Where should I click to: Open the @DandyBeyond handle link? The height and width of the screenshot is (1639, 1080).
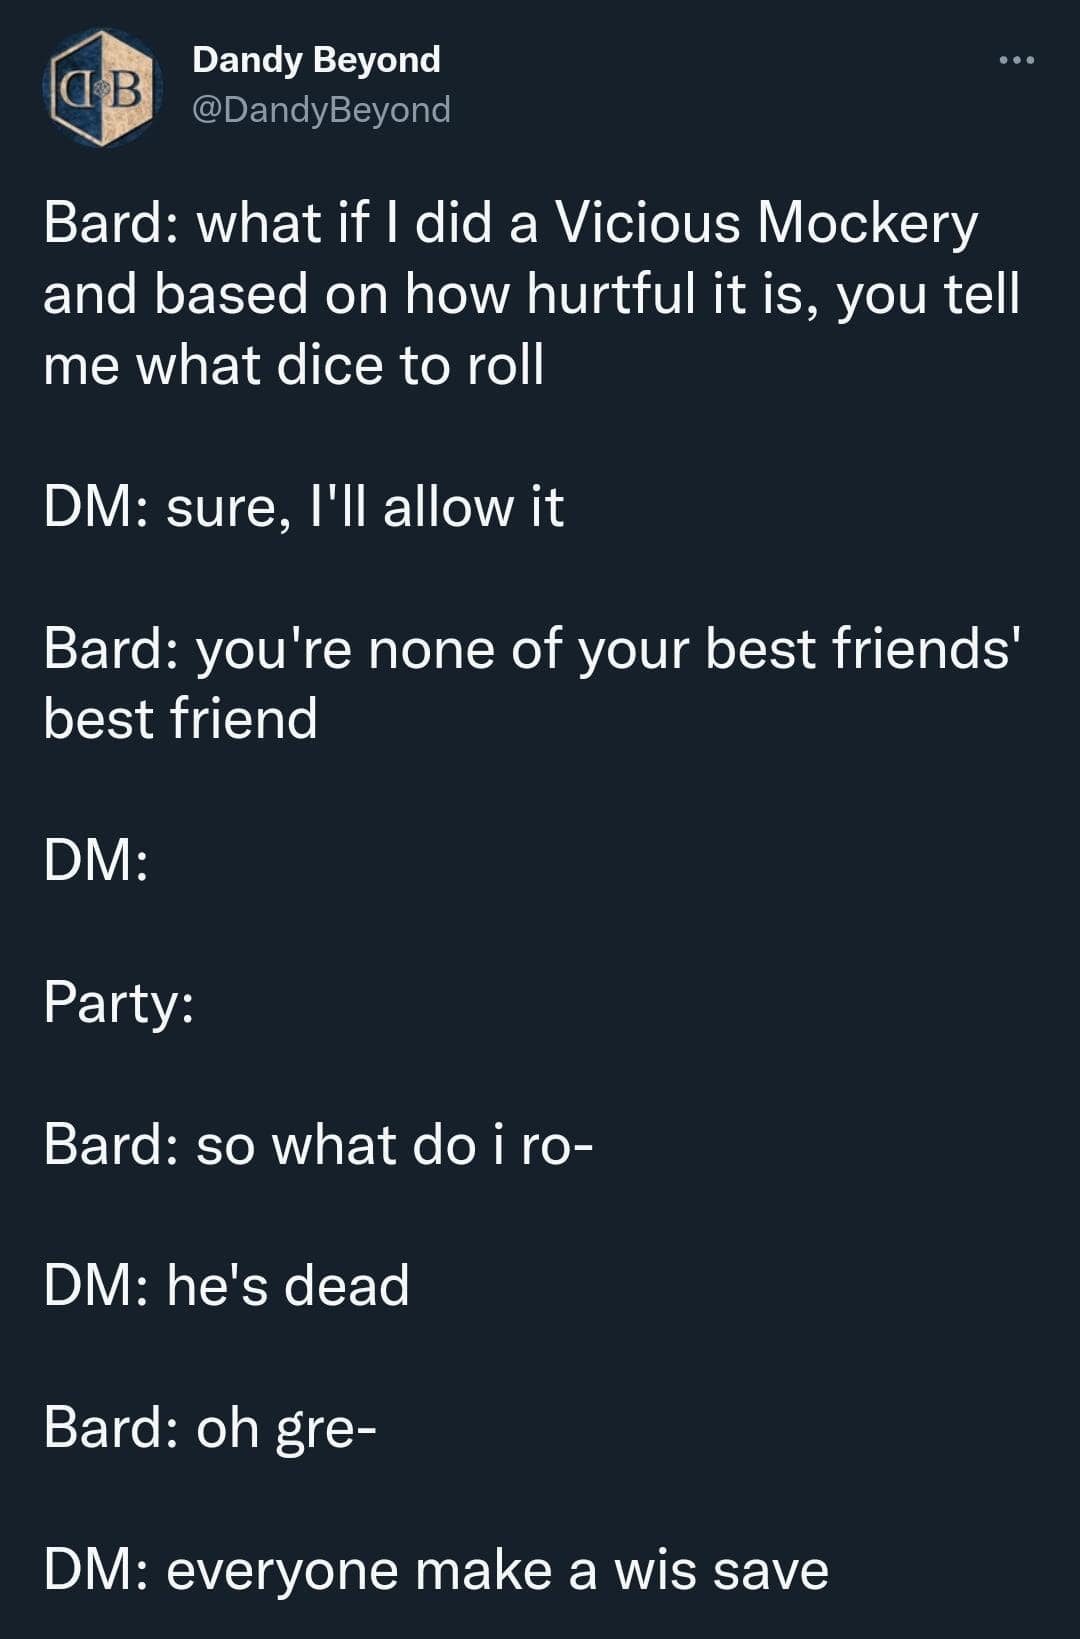(321, 109)
